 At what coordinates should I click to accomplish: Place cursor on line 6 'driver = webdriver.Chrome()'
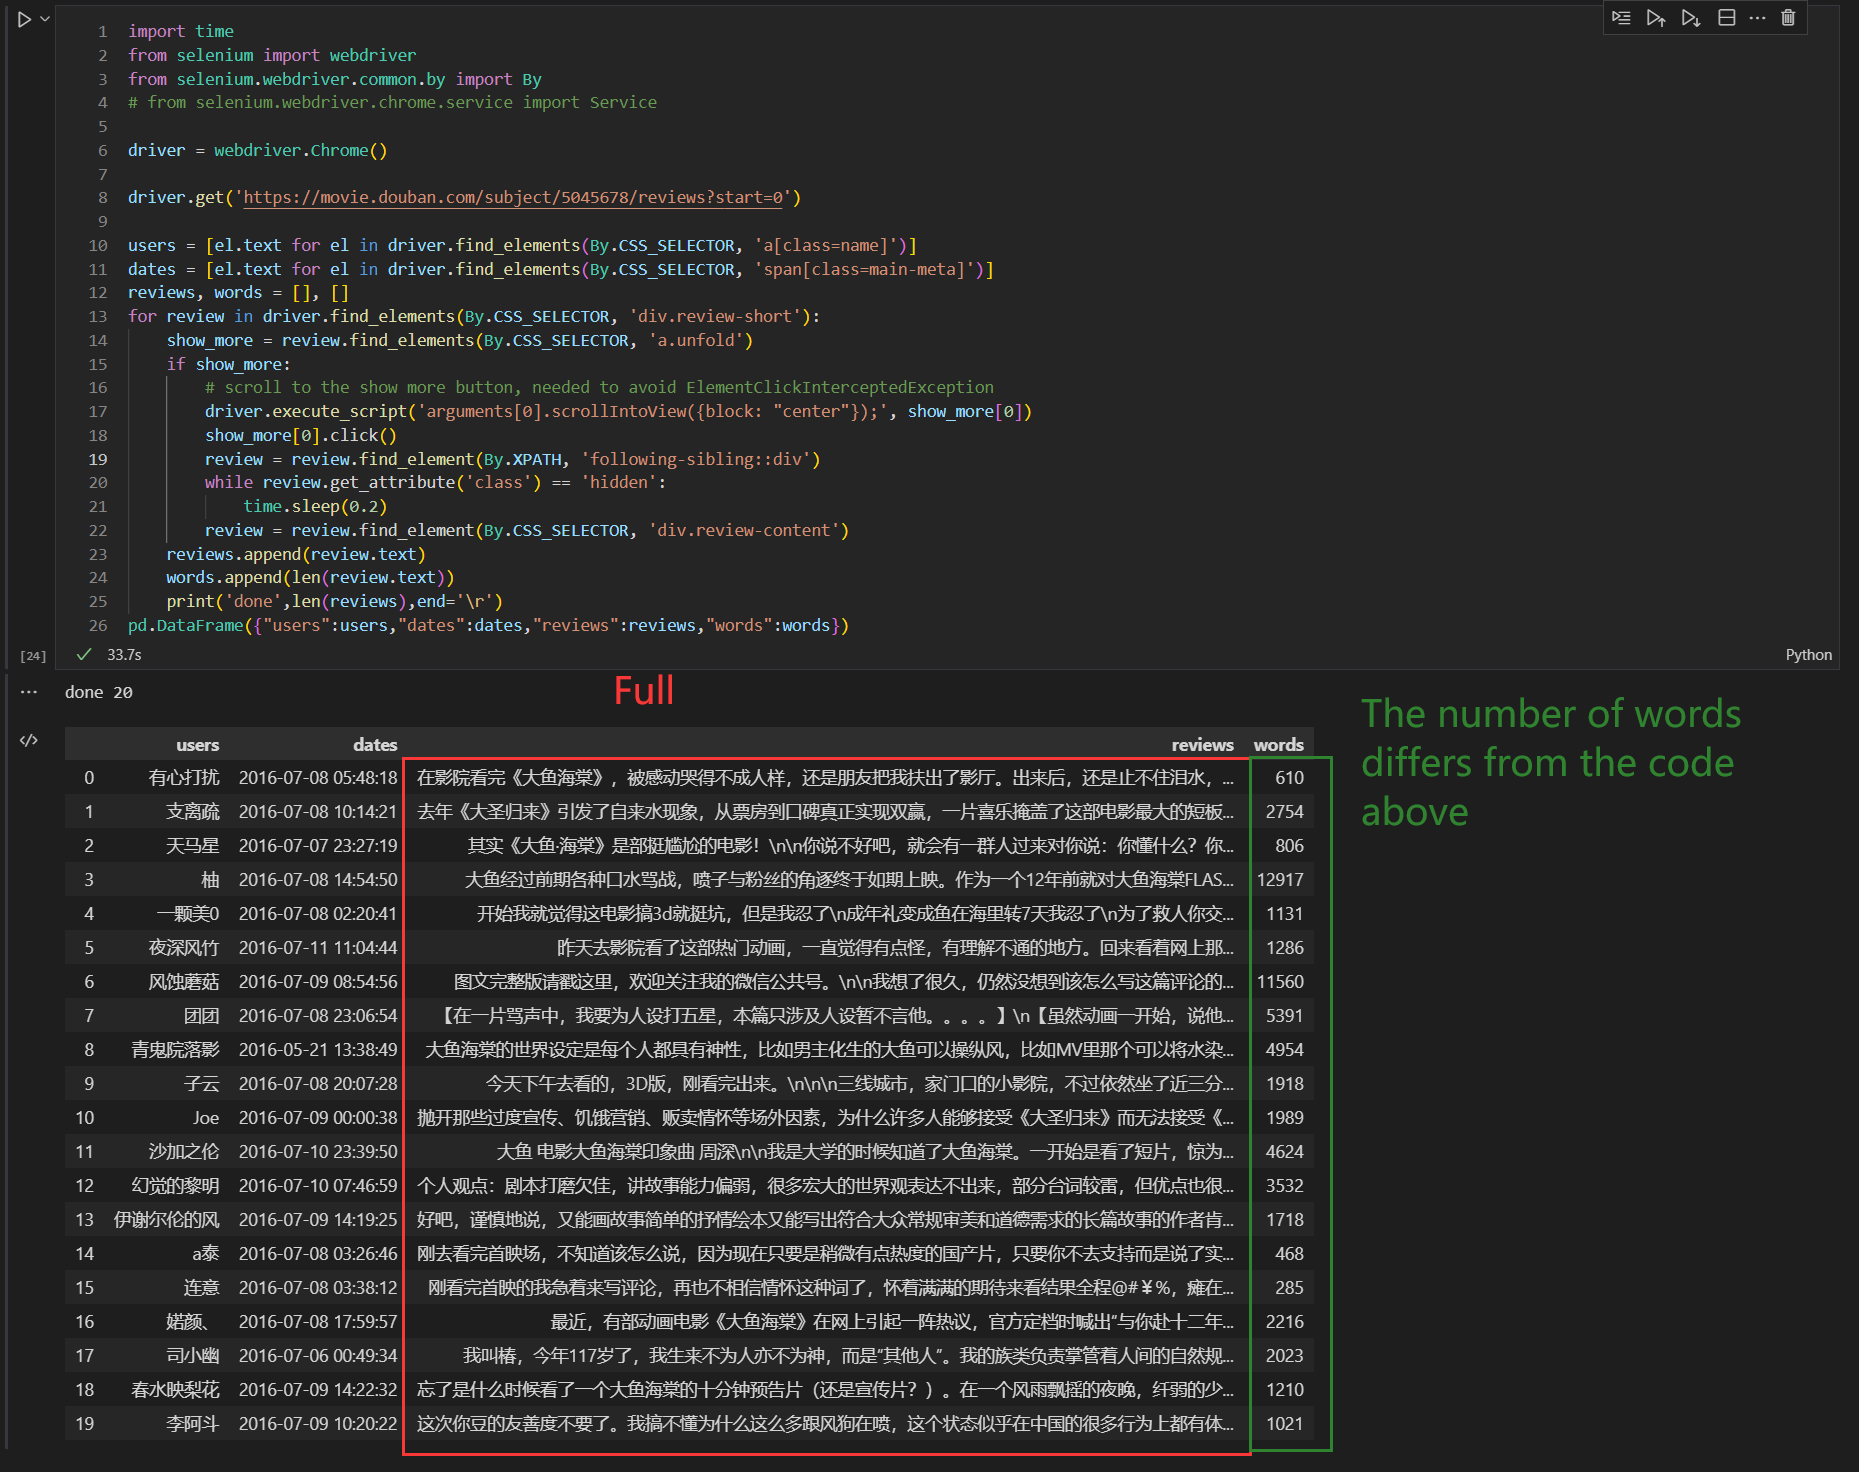coord(257,150)
